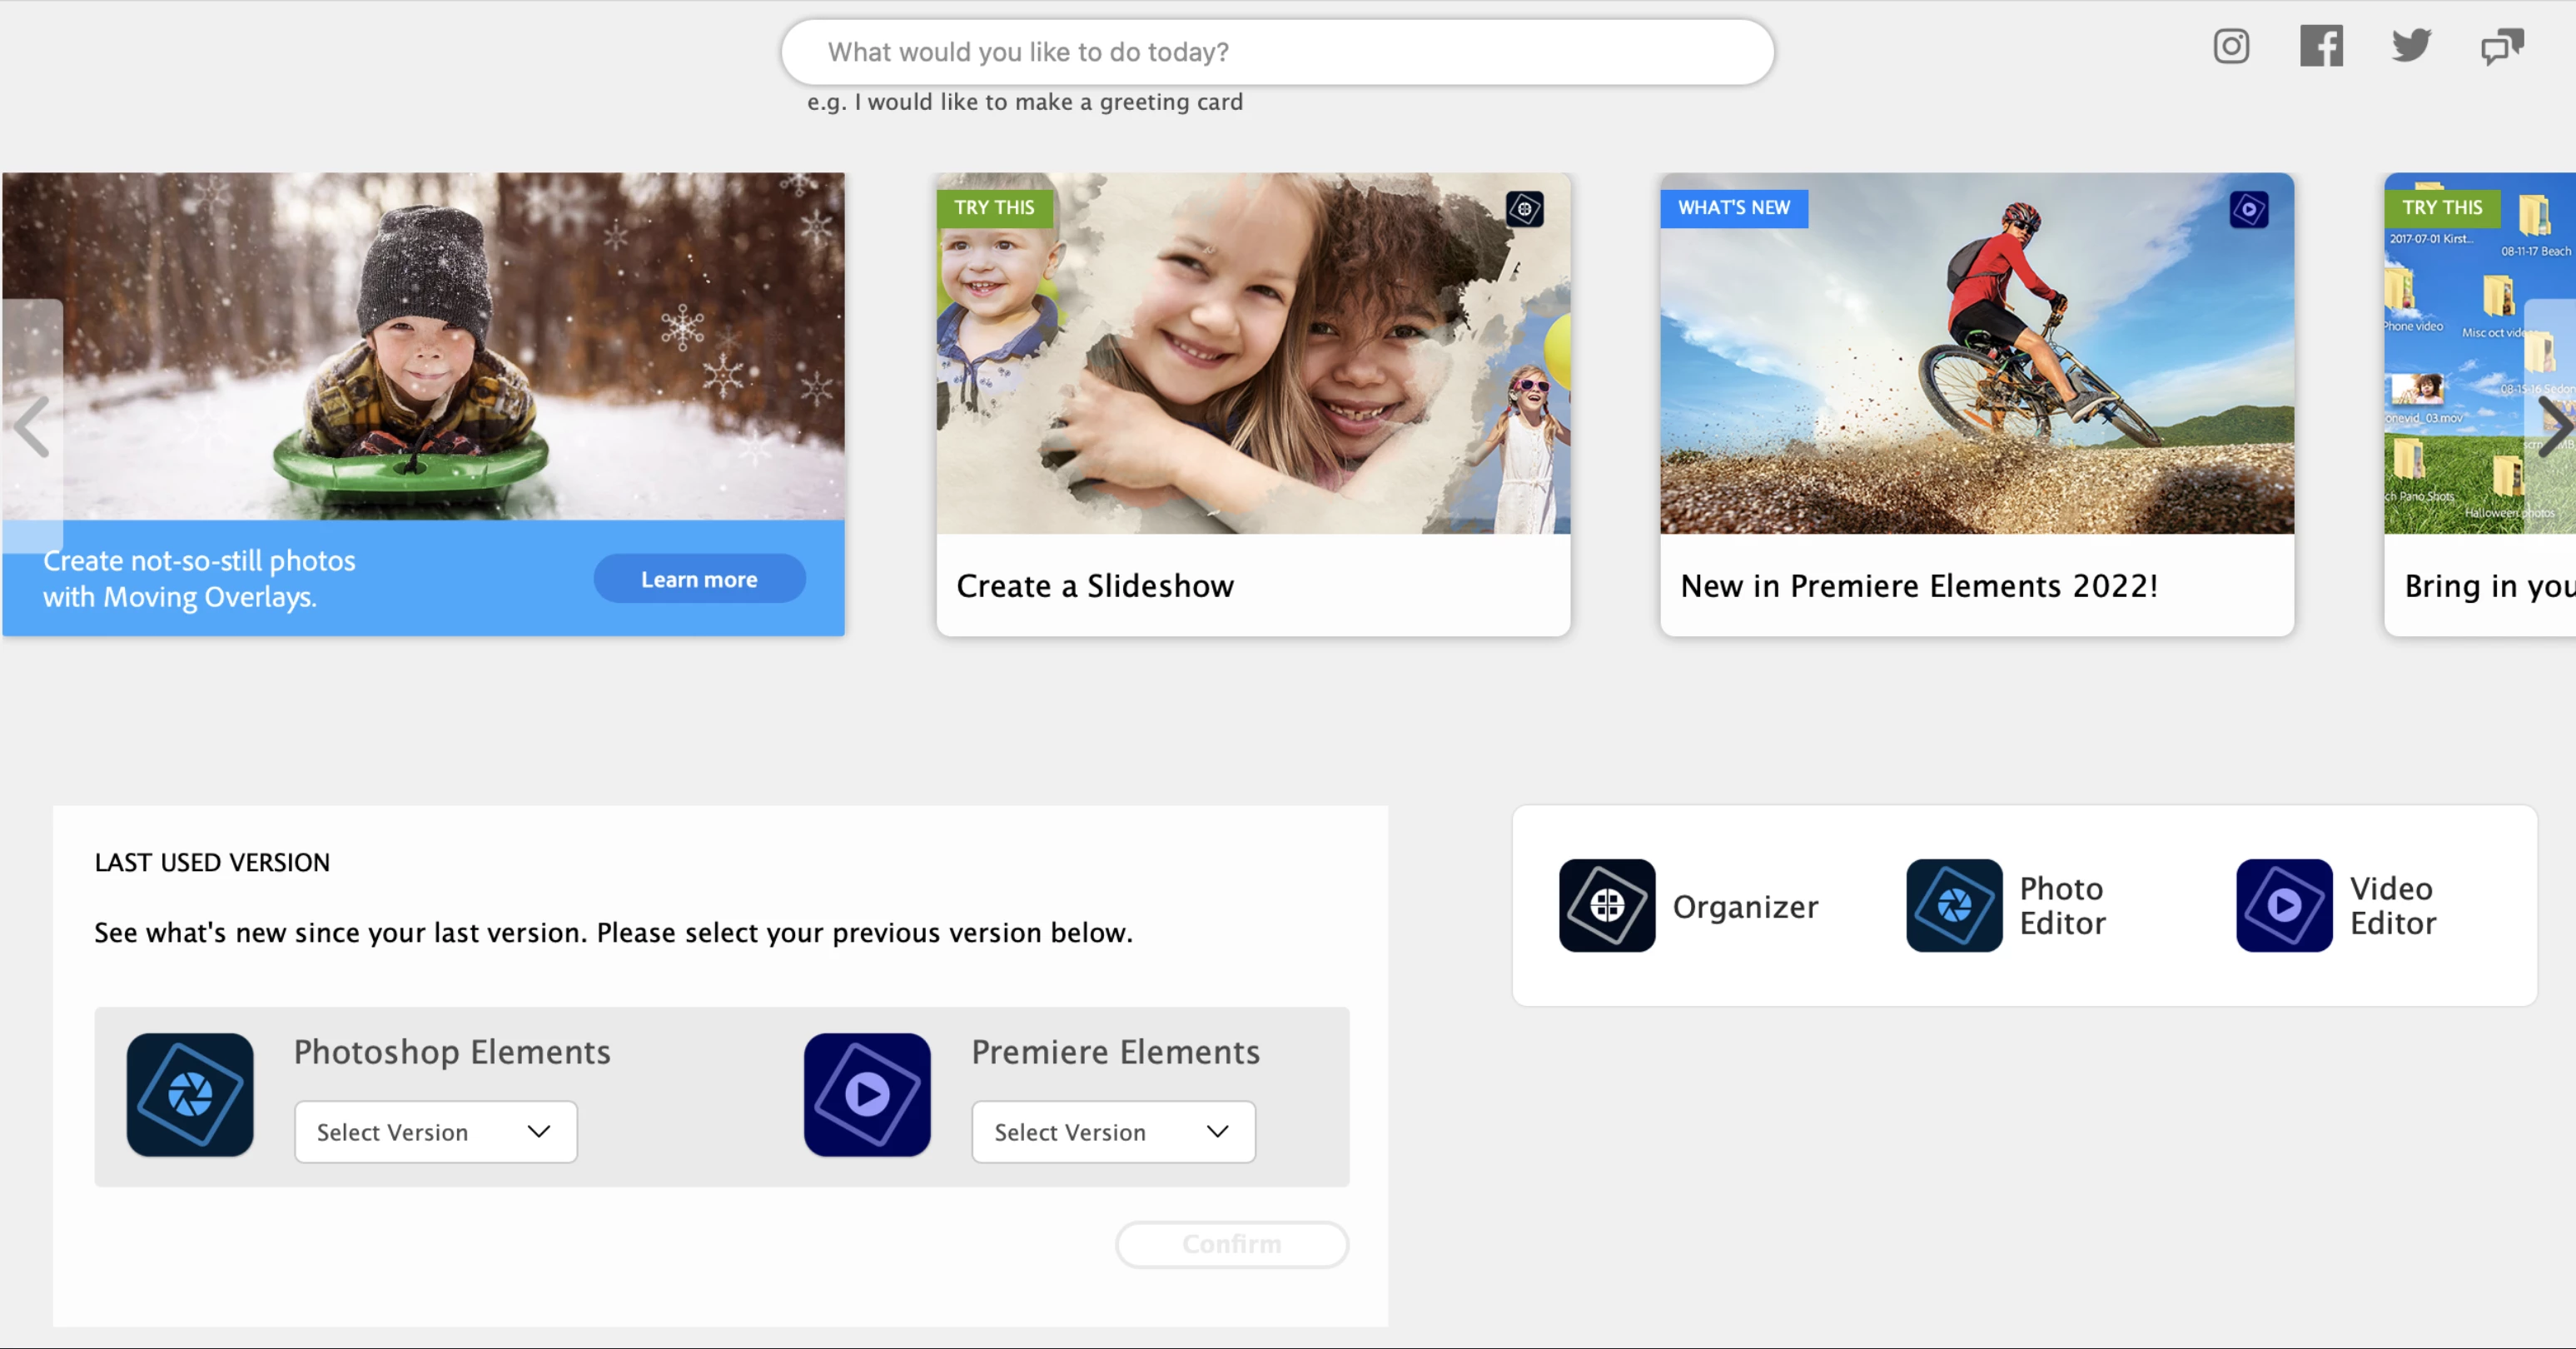Click the Learn more button
Viewport: 2576px width, 1349px height.
(x=699, y=579)
